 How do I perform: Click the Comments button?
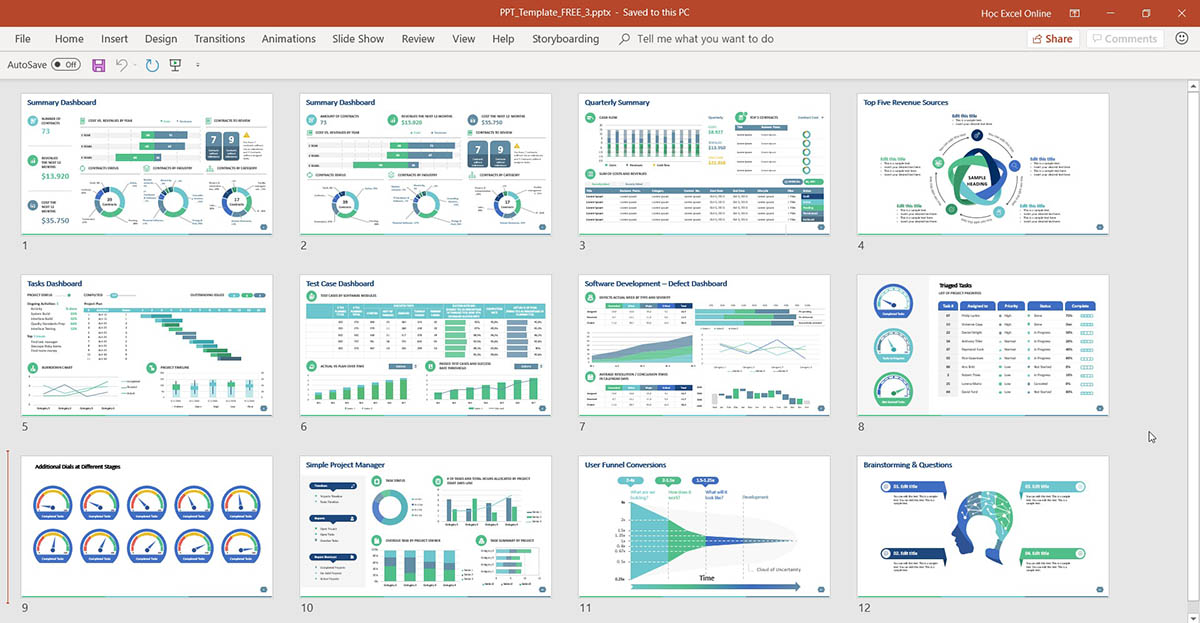[x=1123, y=39]
